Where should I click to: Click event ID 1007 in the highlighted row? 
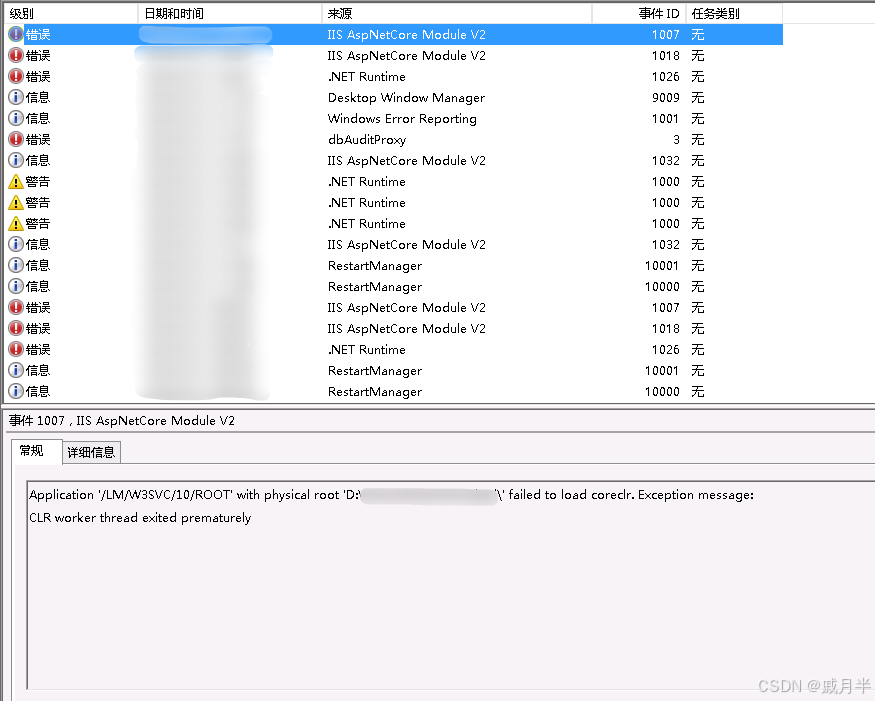click(666, 35)
